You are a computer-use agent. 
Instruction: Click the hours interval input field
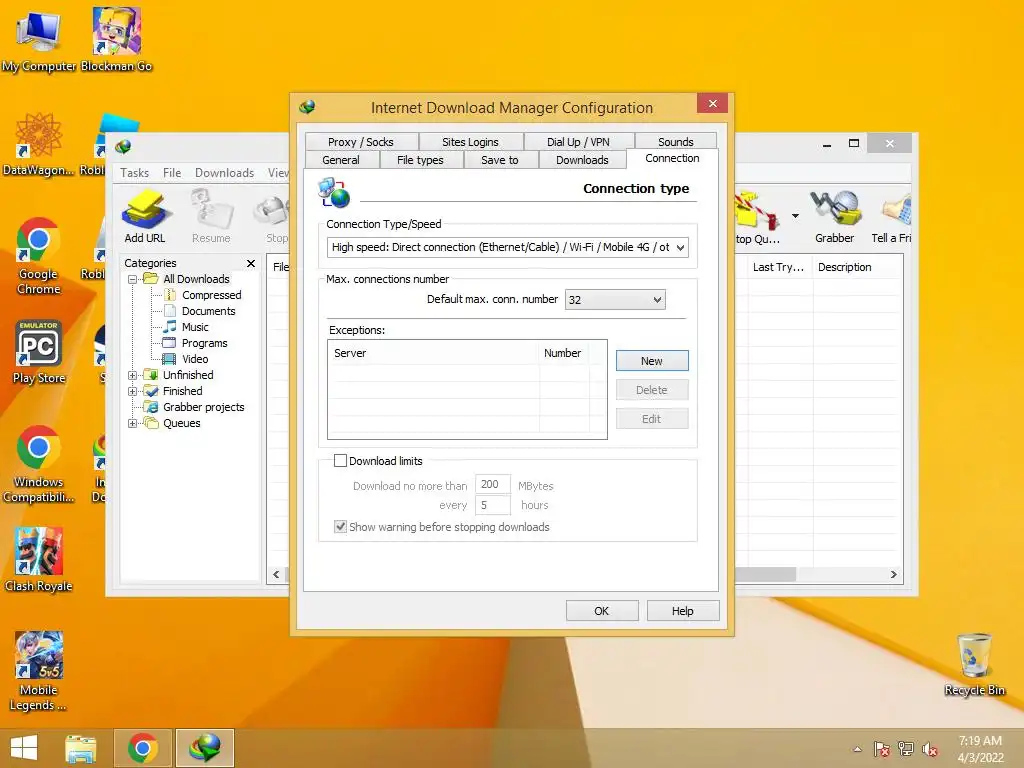pos(493,505)
